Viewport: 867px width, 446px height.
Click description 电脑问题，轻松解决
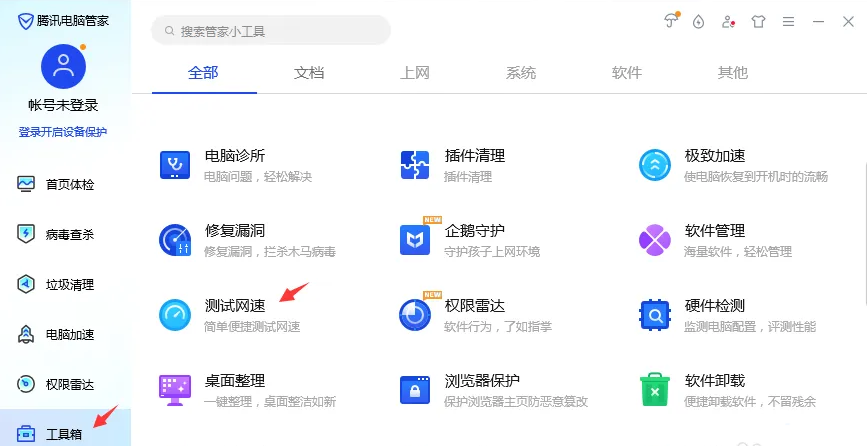(x=258, y=177)
